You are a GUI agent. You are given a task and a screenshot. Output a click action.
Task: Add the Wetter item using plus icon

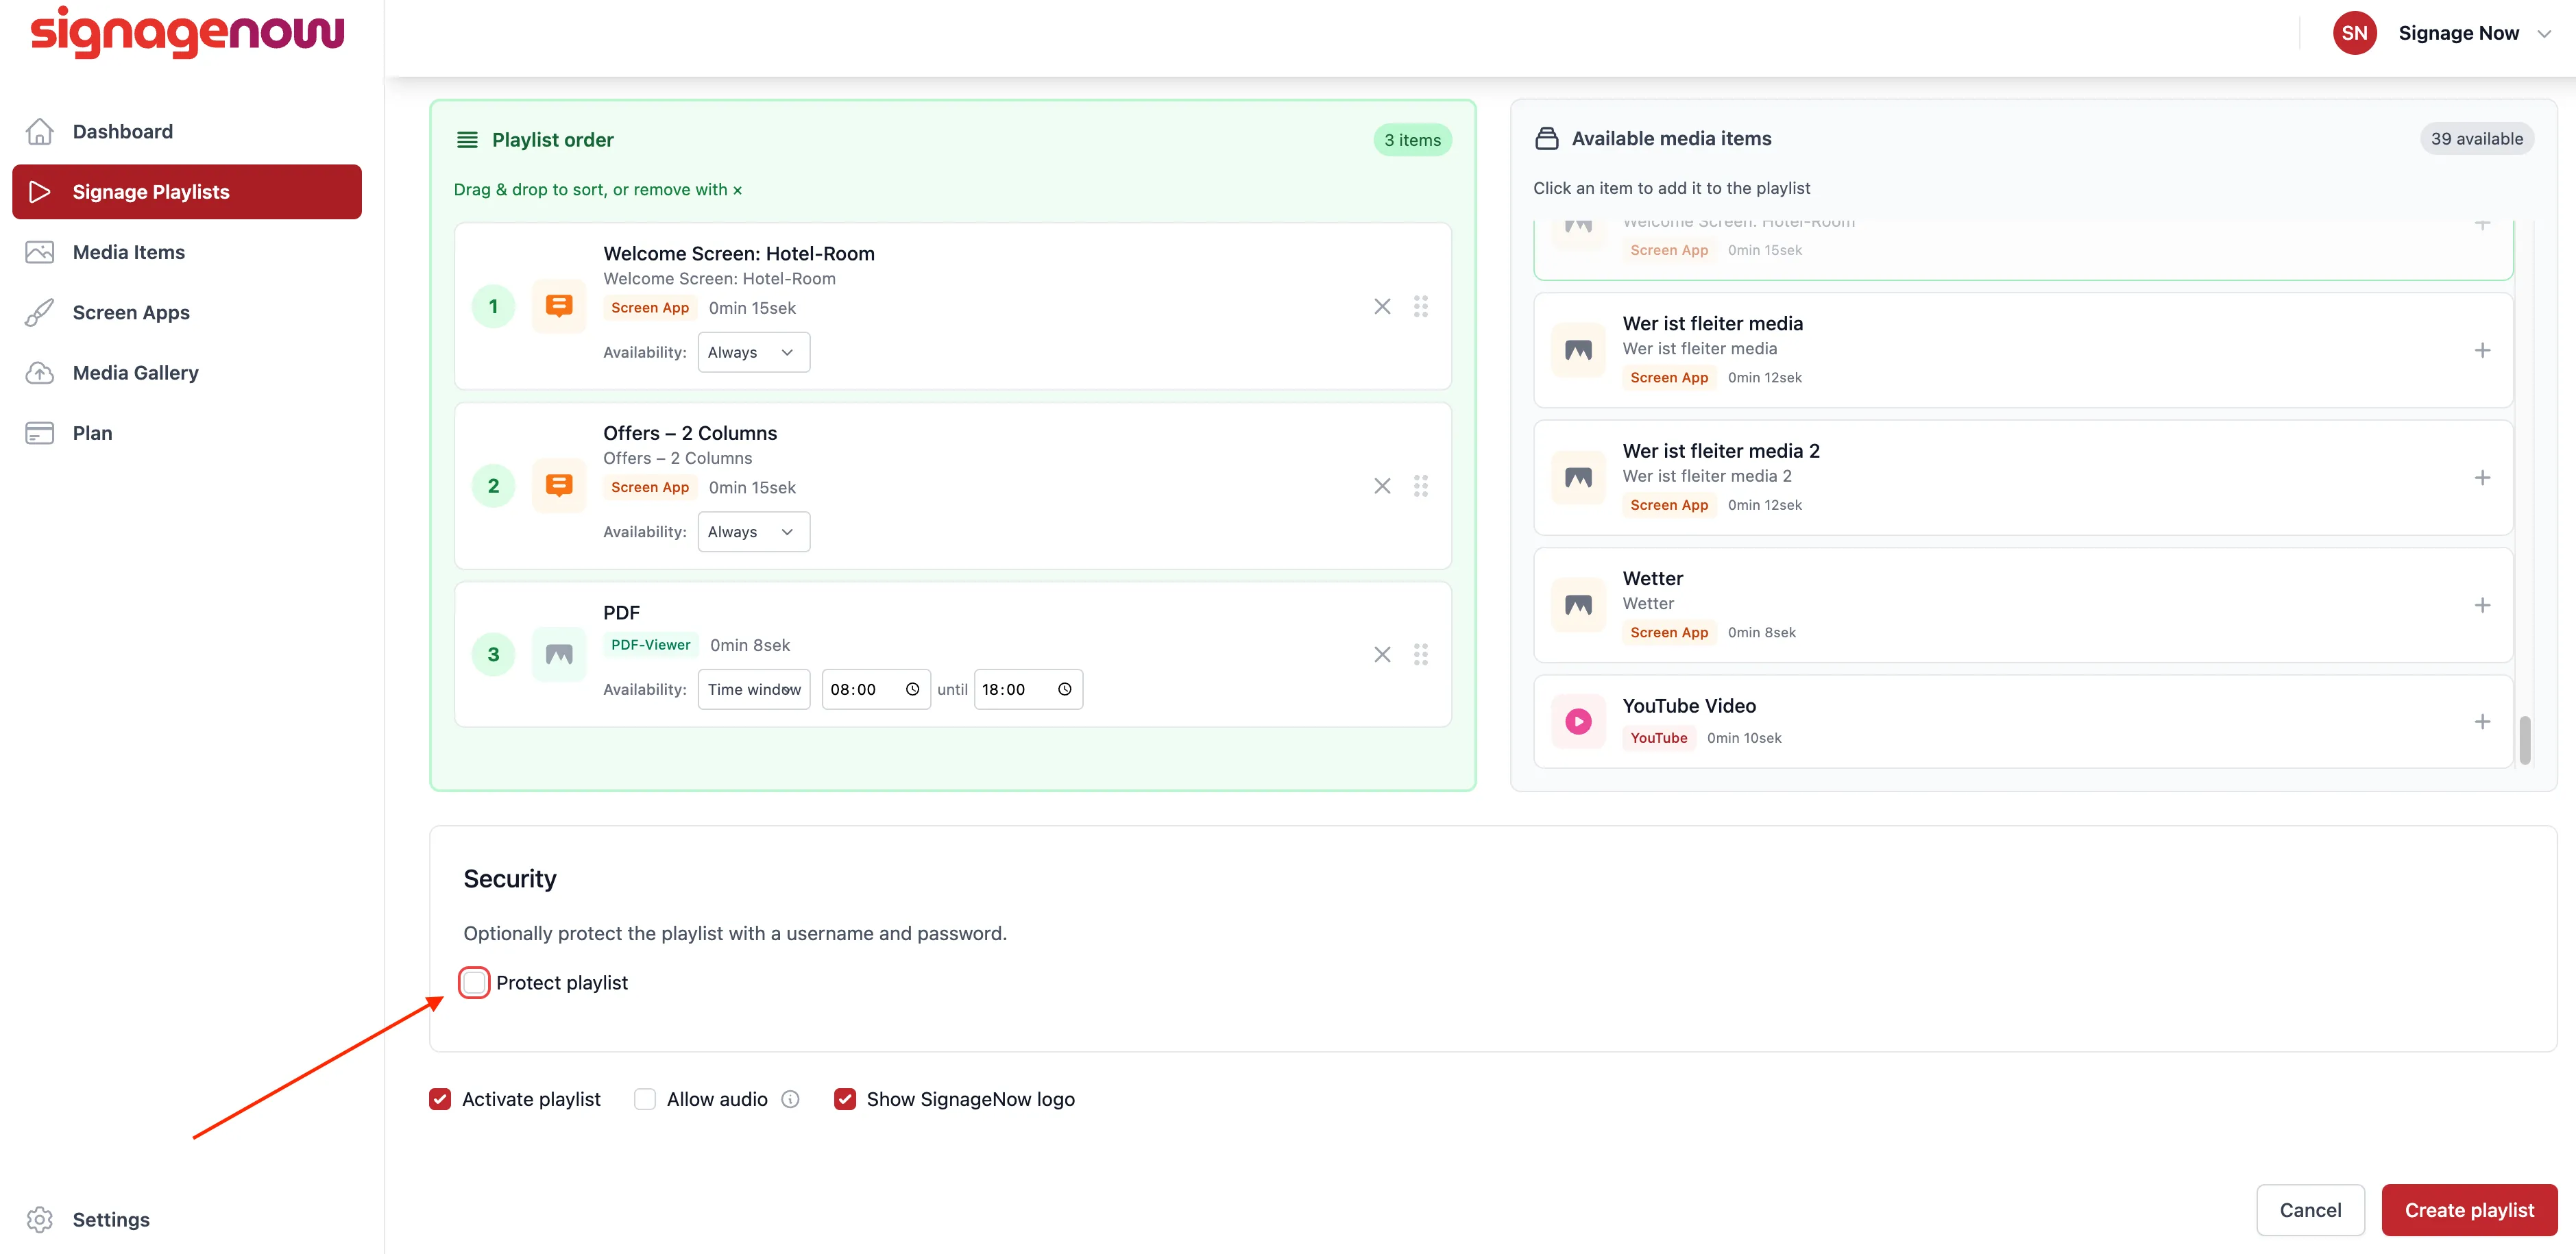click(2482, 605)
